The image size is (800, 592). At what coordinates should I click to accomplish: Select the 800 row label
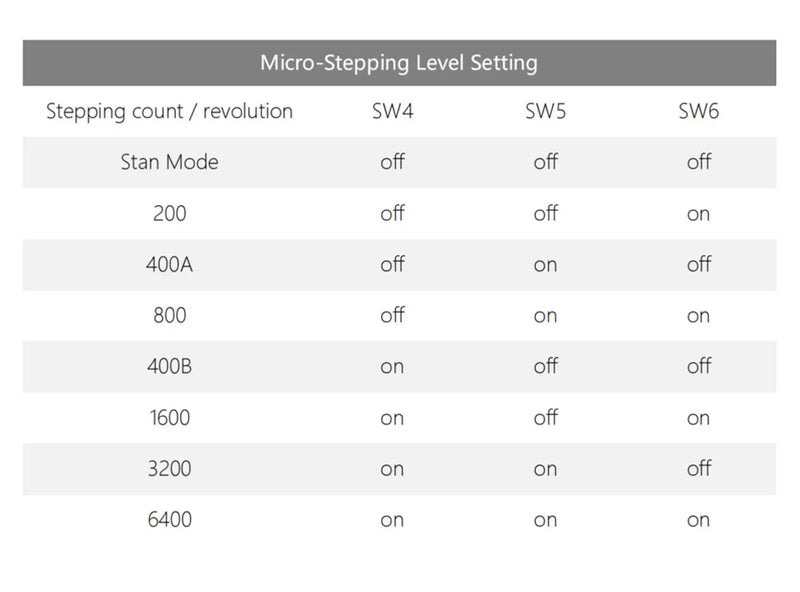coord(169,316)
